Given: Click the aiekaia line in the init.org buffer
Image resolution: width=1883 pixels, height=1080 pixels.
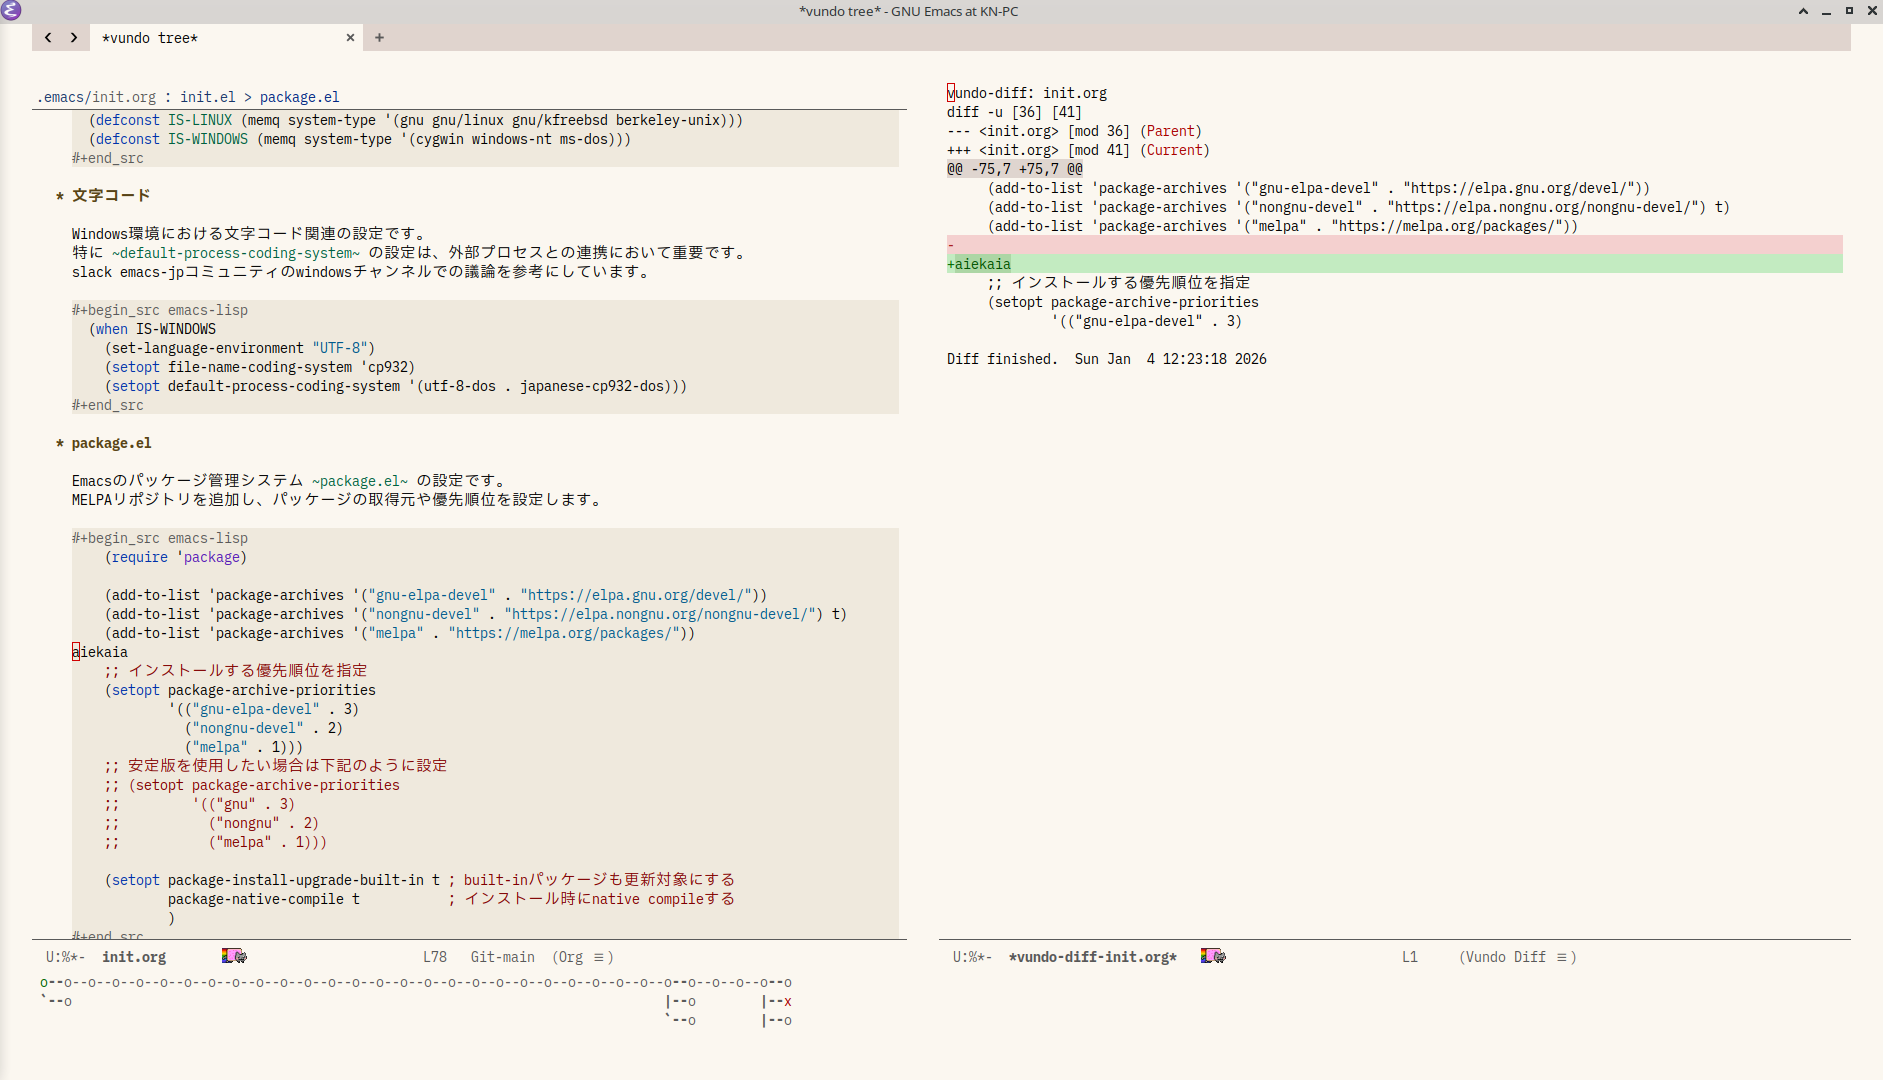Looking at the screenshot, I should coord(100,652).
